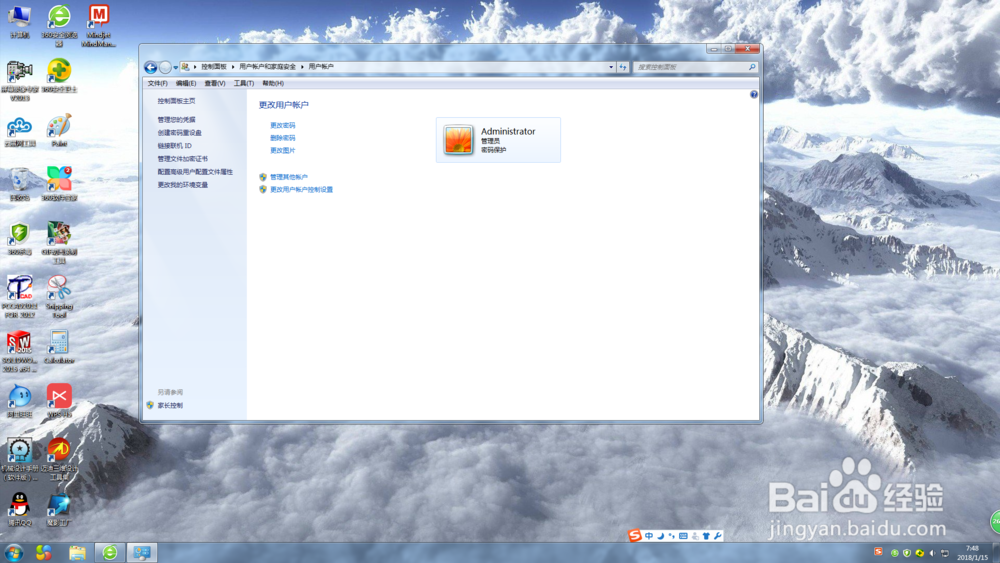Viewport: 1000px width, 563px height.
Task: Click the red T CAD desktop icon
Action: pyautogui.click(x=20, y=297)
